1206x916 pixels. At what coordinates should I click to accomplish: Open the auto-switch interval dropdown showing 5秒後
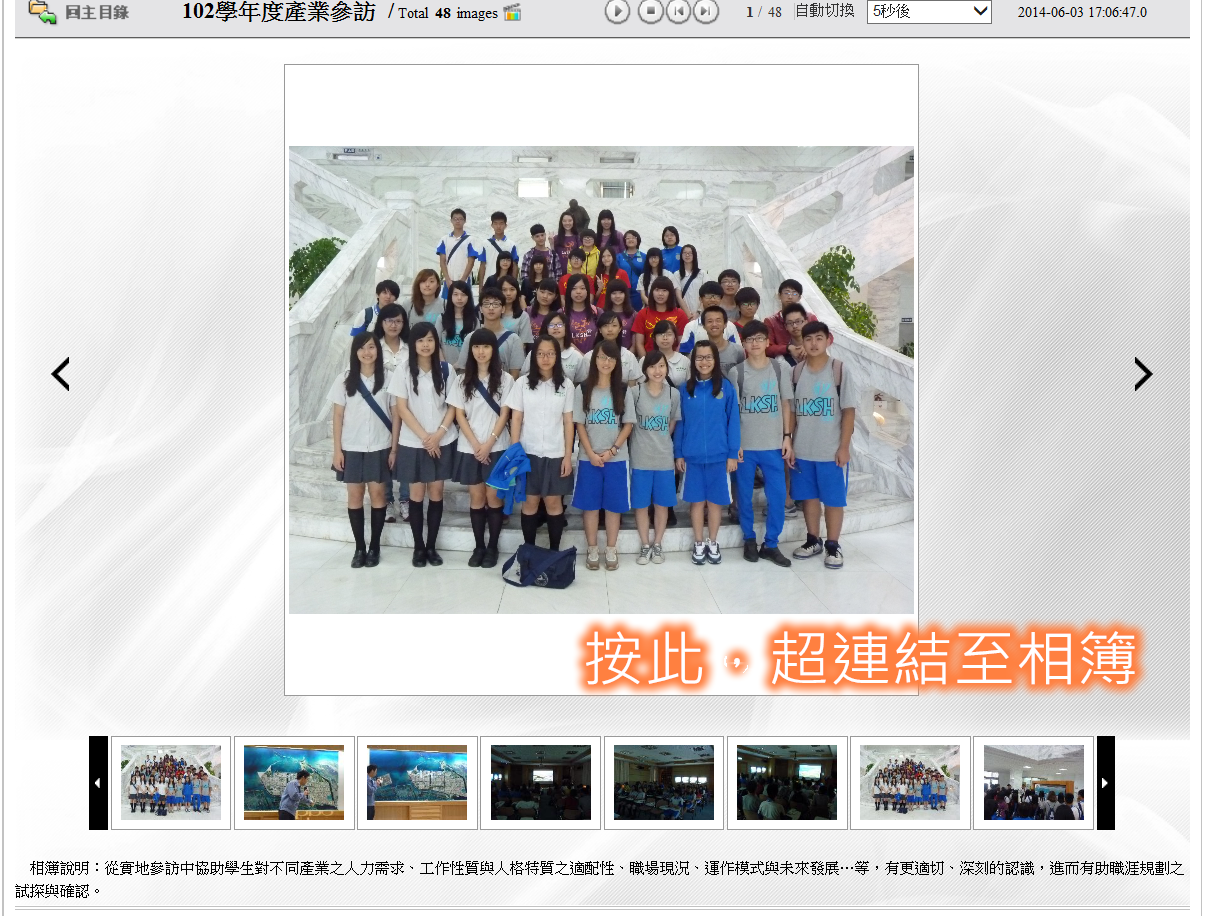929,12
